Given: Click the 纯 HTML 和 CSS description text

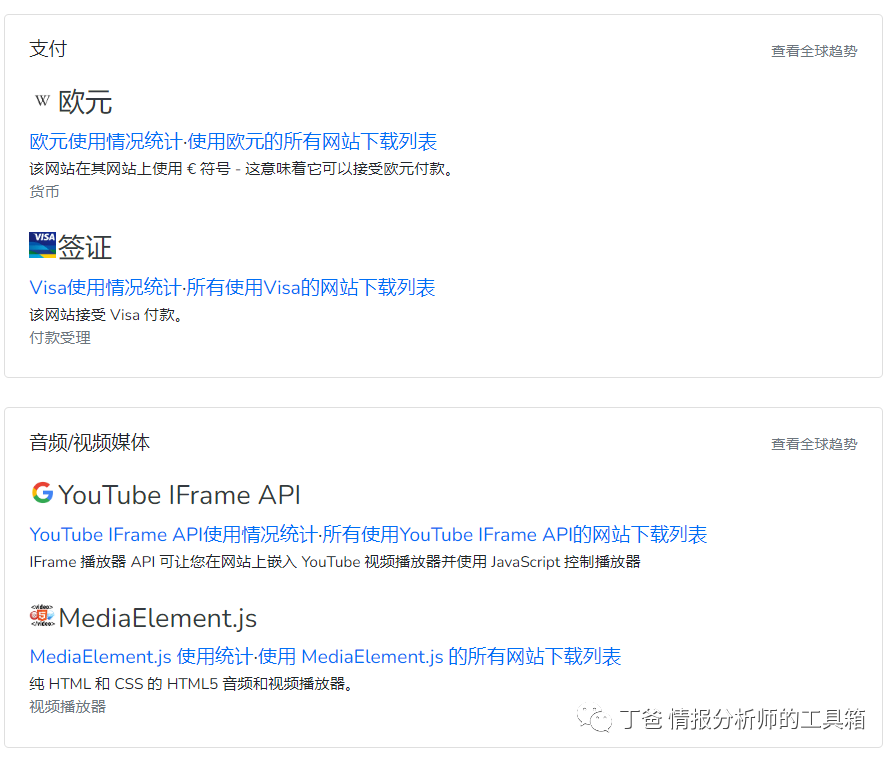Looking at the screenshot, I should pos(191,683).
